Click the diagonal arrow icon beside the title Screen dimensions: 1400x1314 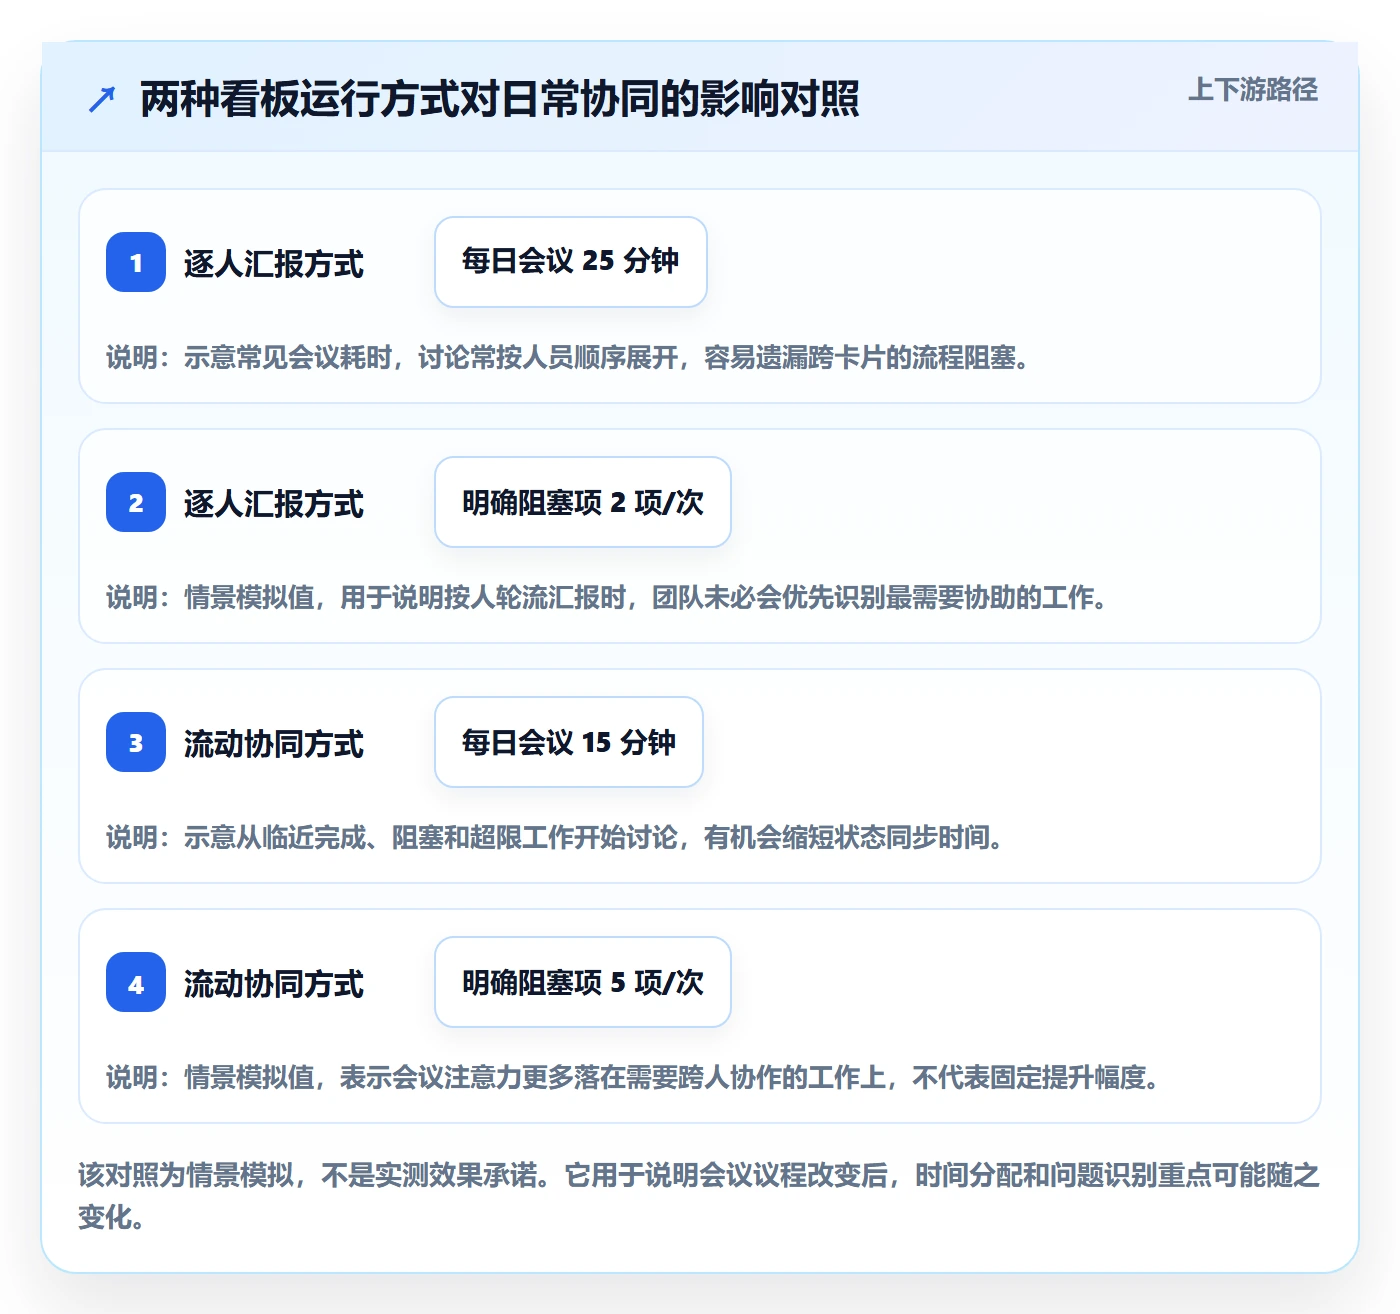[x=102, y=99]
